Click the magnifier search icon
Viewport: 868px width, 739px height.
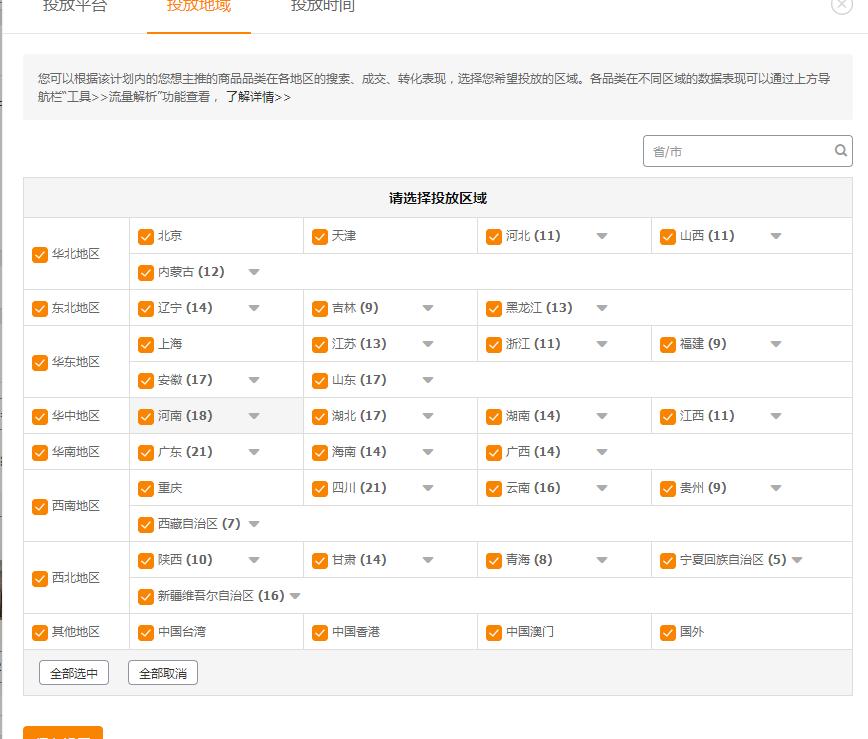coord(840,151)
